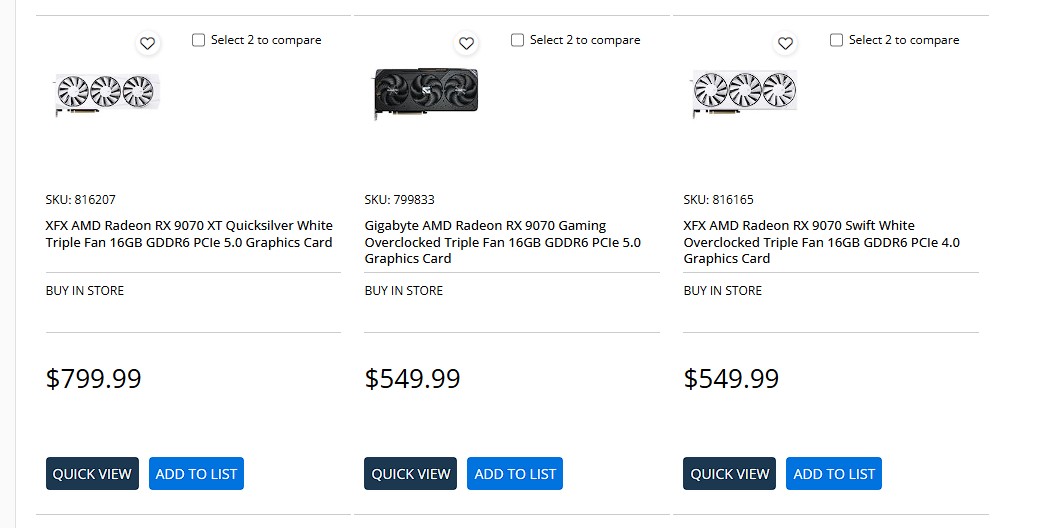The width and height of the screenshot is (1046, 528).
Task: Add XFX Quicksilver White to list
Action: coord(196,474)
